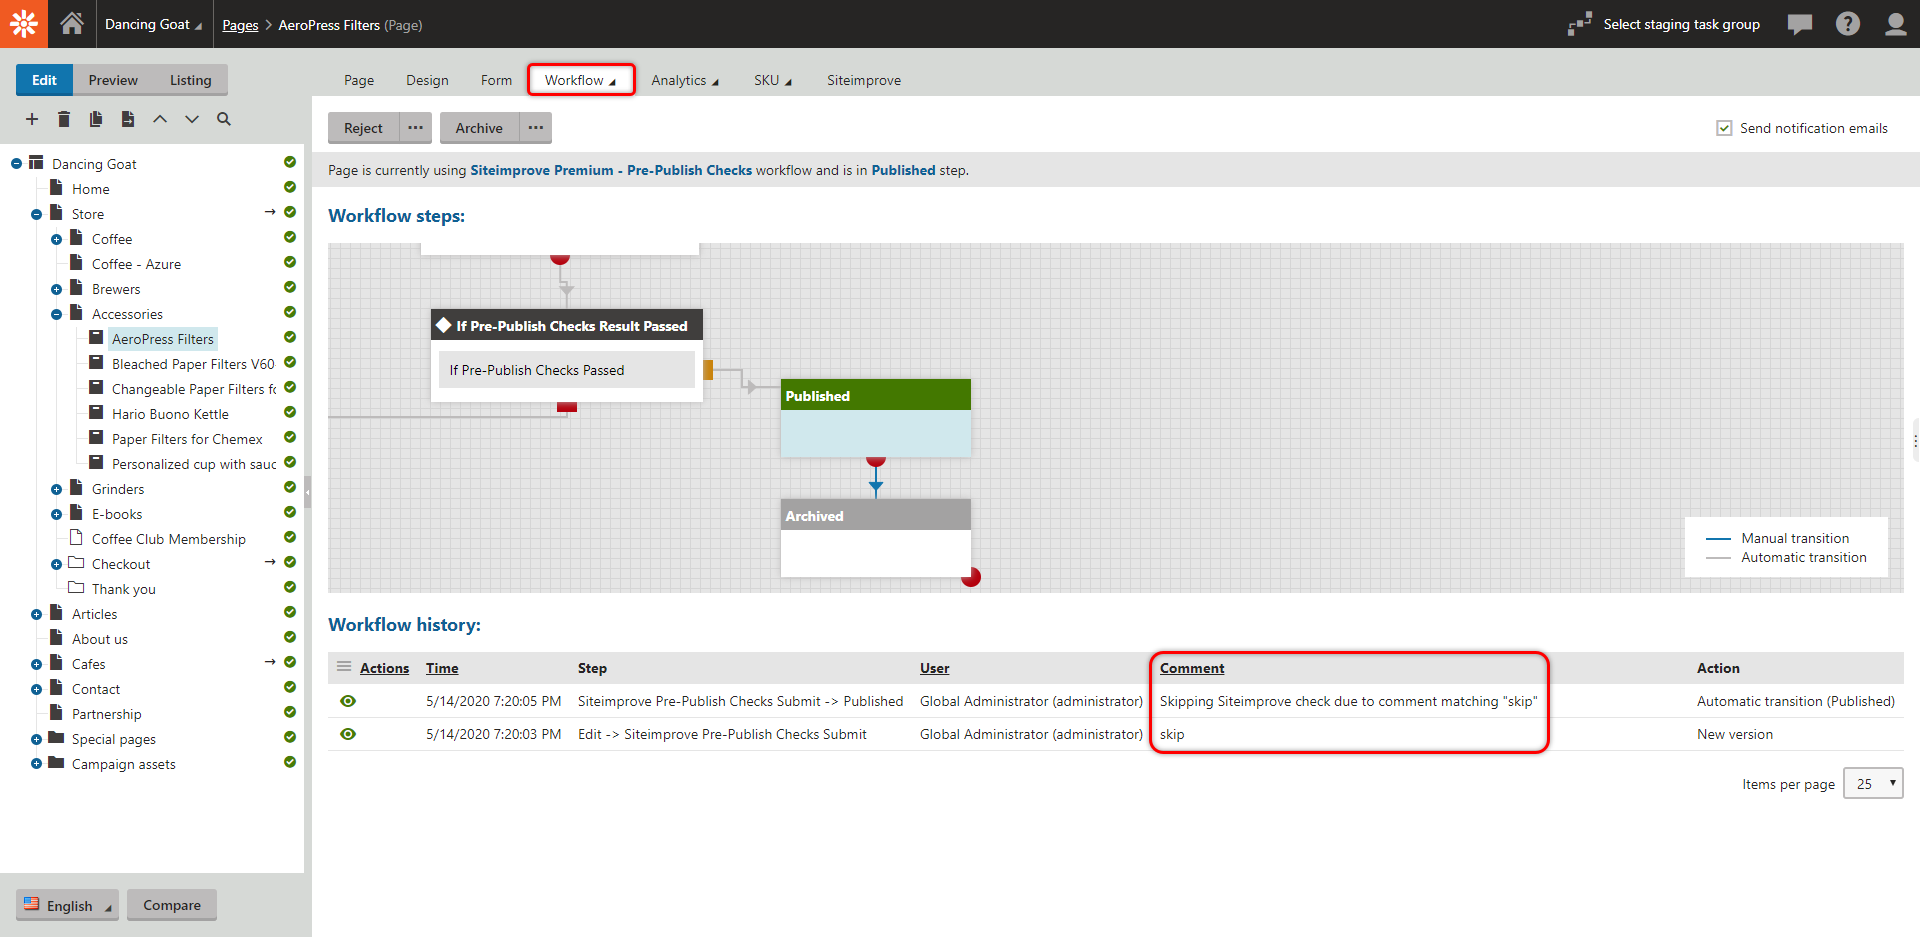
Task: Select the Archived workflow step box
Action: point(876,538)
